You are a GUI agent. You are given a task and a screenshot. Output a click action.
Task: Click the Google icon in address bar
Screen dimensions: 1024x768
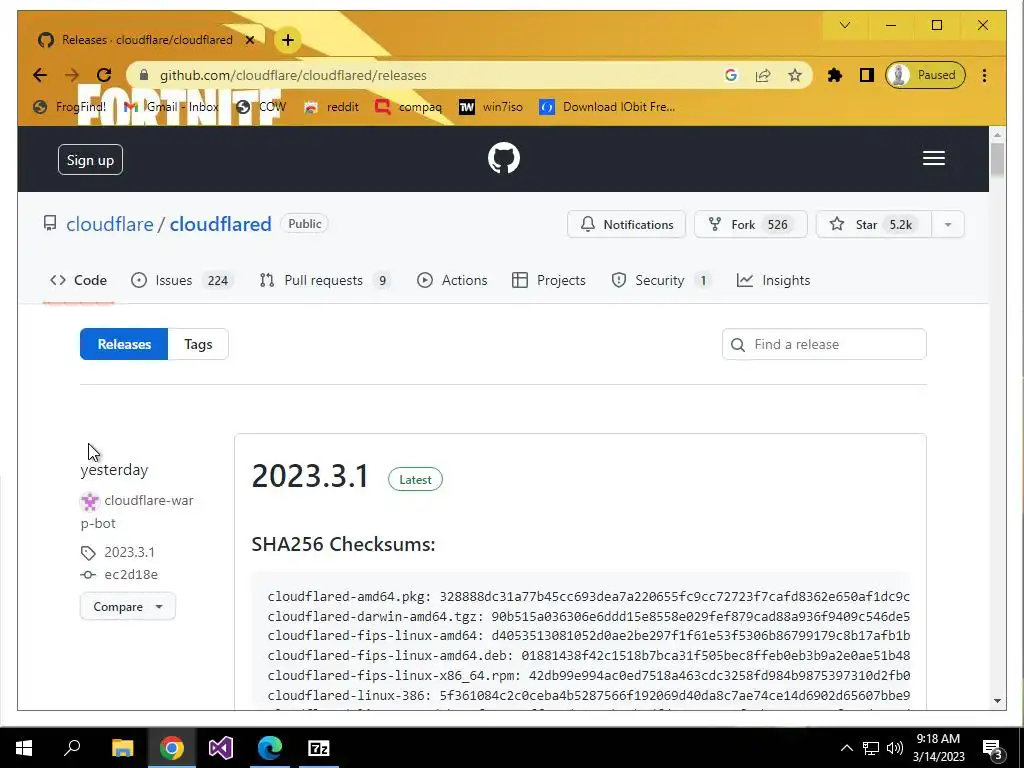[731, 75]
